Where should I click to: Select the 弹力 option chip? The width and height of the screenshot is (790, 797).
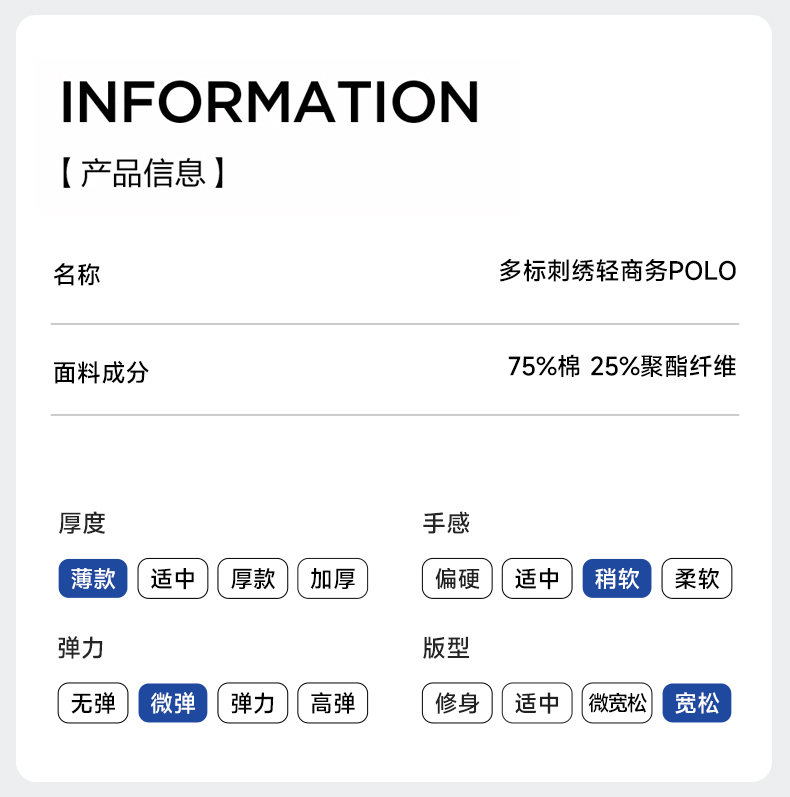point(253,704)
